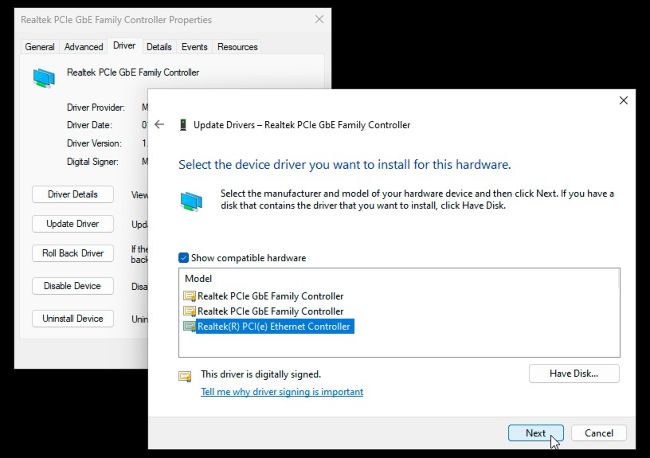Click the Roll Back Driver button
Screen dimensions: 650x458
[x=73, y=253]
